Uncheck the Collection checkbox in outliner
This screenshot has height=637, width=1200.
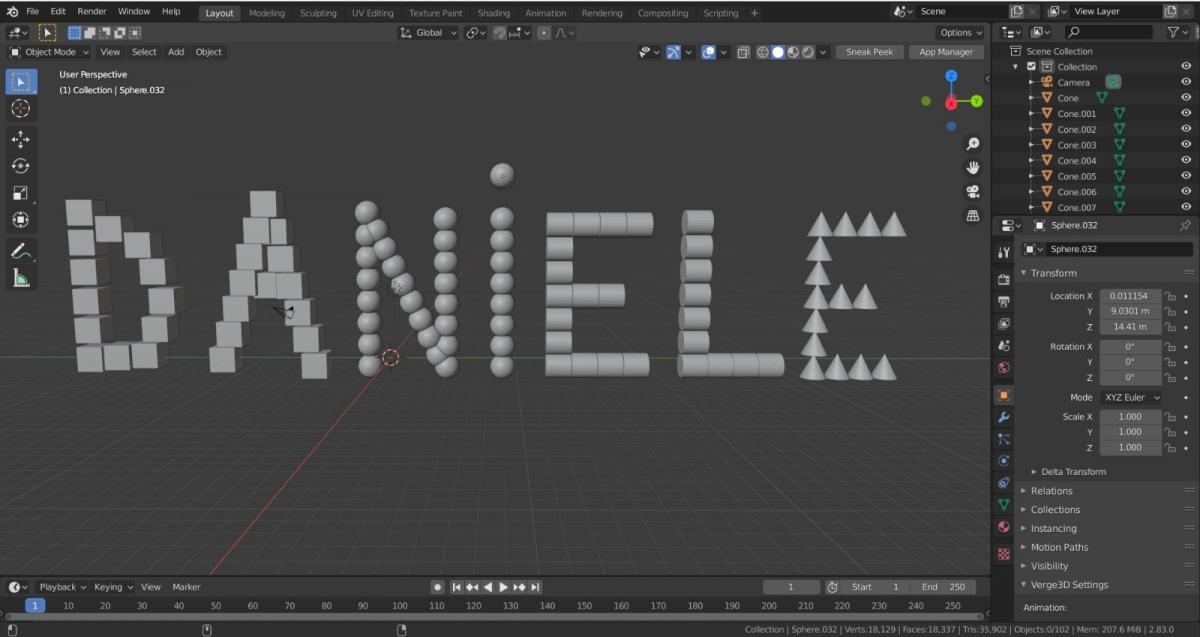[1032, 67]
